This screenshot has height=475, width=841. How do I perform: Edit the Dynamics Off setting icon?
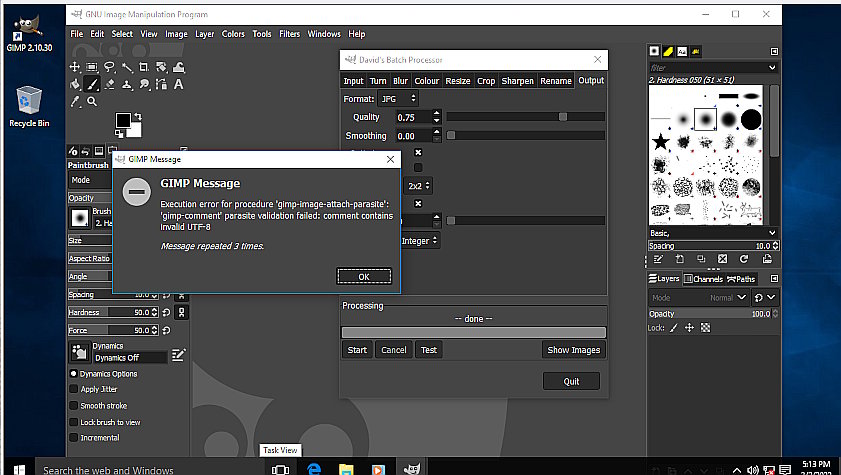[x=178, y=354]
